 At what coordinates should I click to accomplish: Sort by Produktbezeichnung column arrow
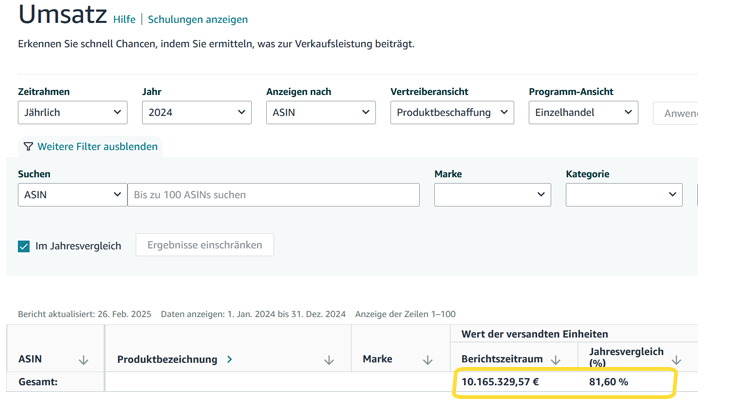[329, 360]
